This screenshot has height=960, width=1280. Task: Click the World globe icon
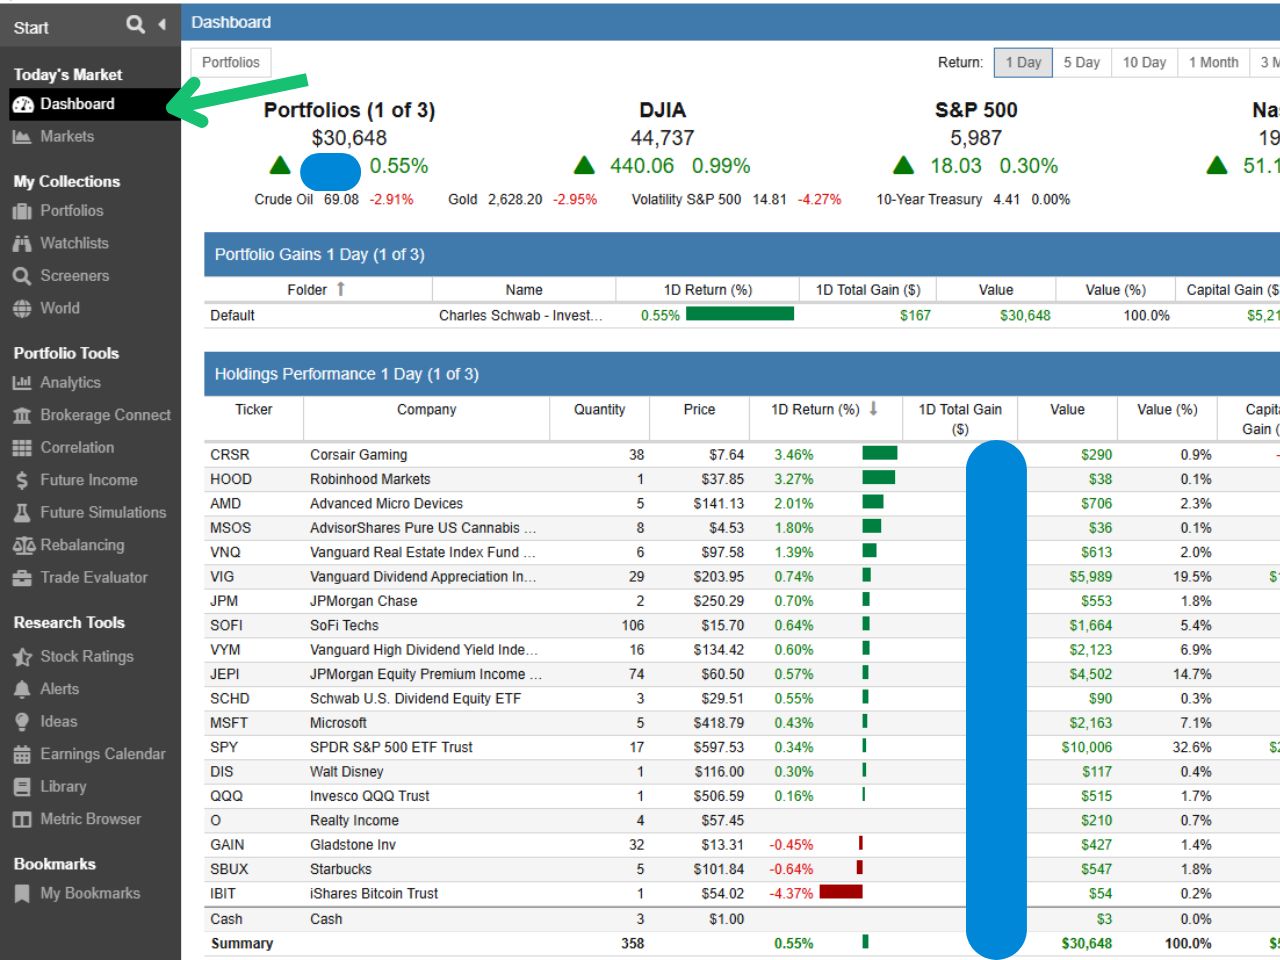click(23, 308)
